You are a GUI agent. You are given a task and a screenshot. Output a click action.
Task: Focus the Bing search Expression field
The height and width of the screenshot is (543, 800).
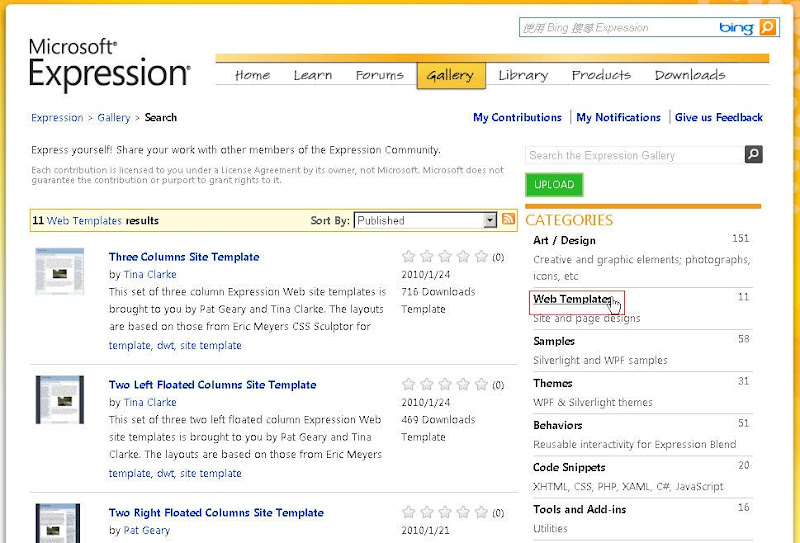point(617,28)
